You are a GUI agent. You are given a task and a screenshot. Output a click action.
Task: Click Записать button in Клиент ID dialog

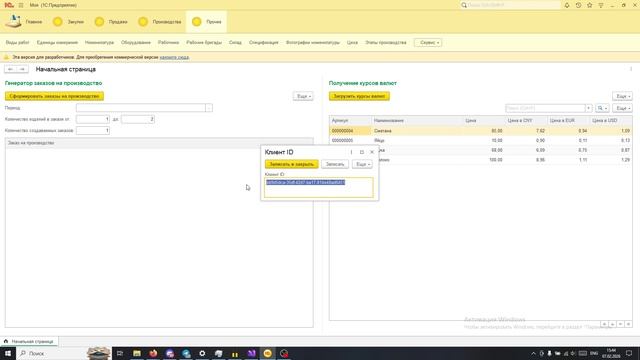coord(335,164)
